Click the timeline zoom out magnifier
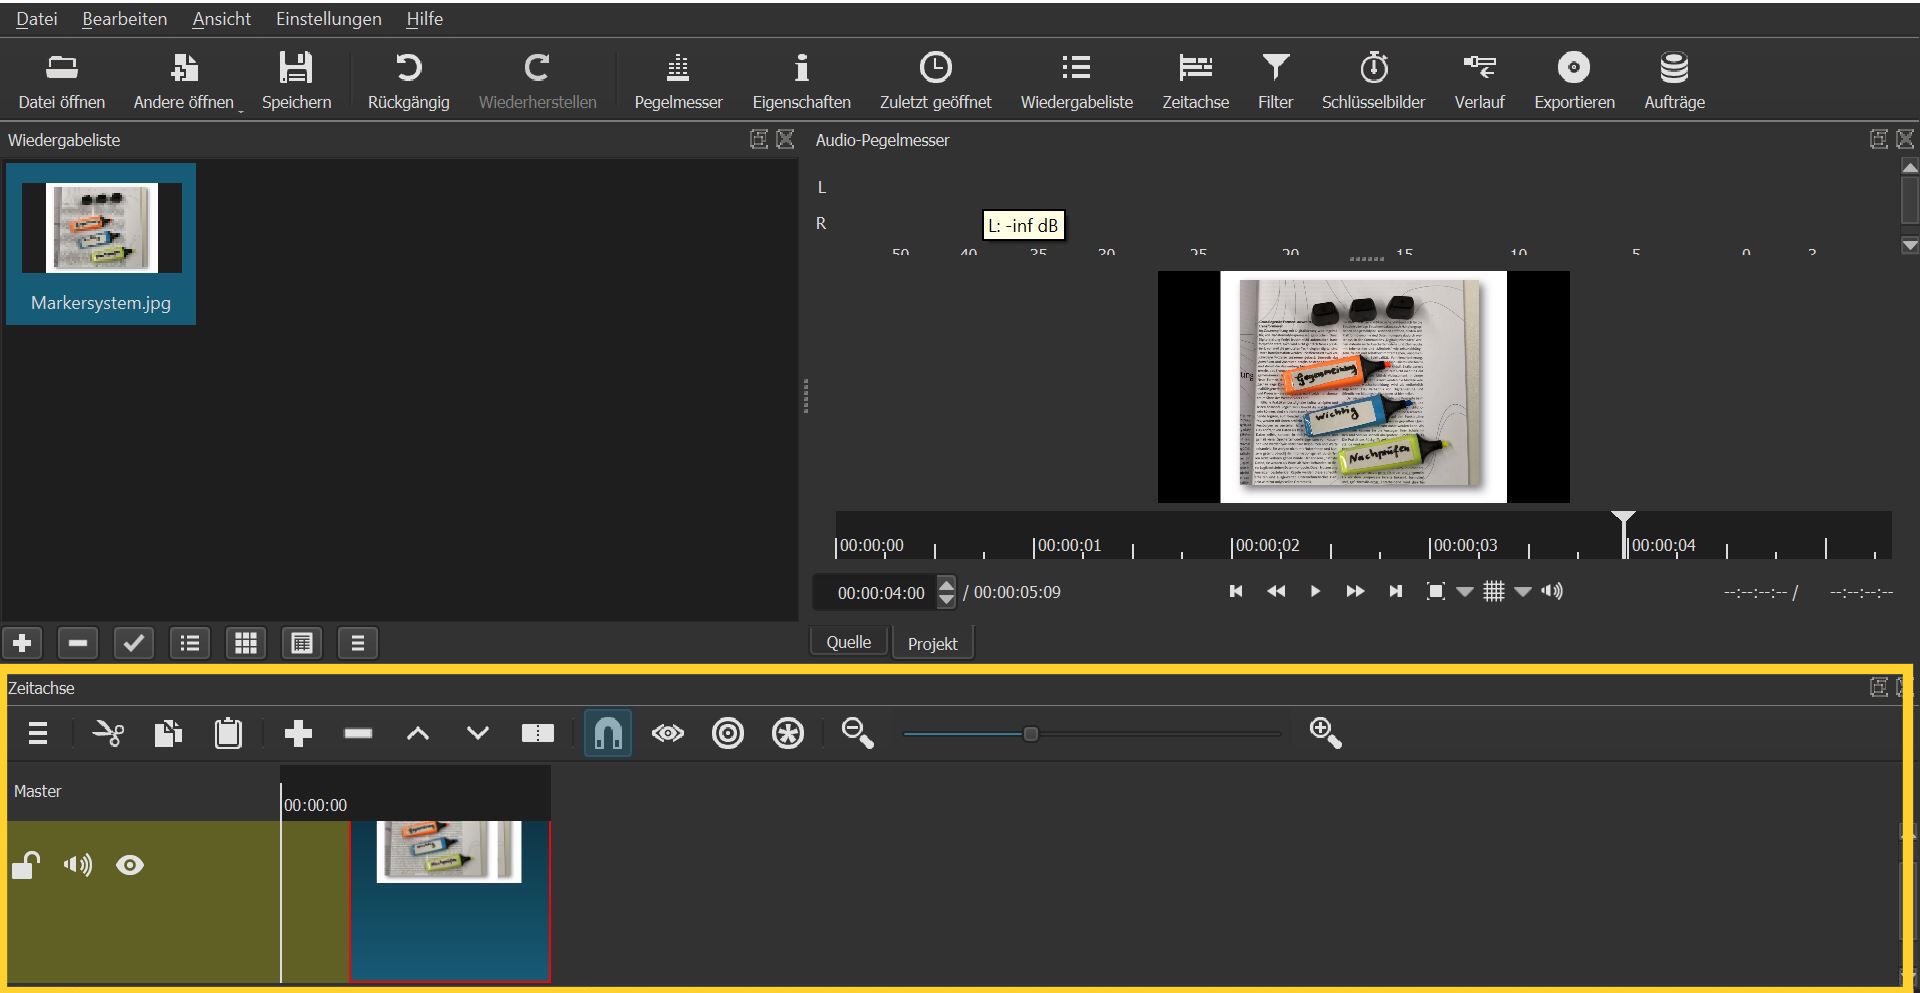This screenshot has width=1920, height=993. pyautogui.click(x=857, y=734)
